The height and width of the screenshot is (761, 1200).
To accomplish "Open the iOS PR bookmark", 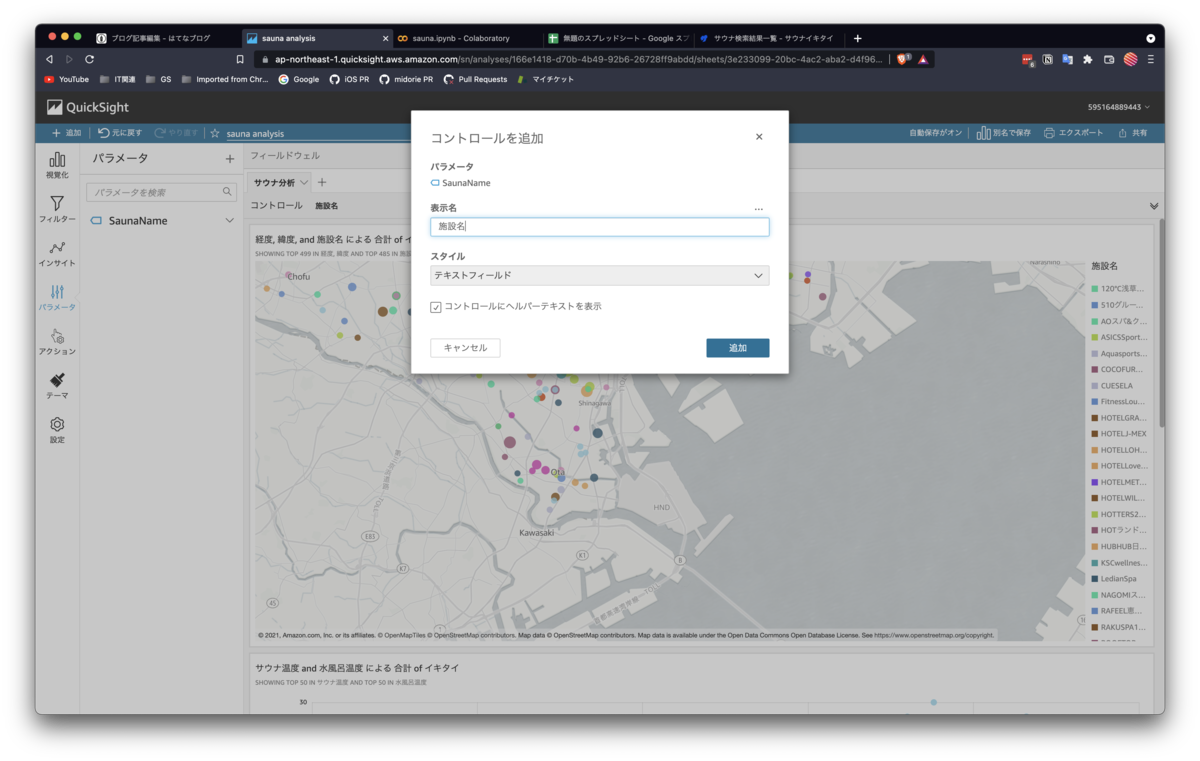I will point(349,79).
